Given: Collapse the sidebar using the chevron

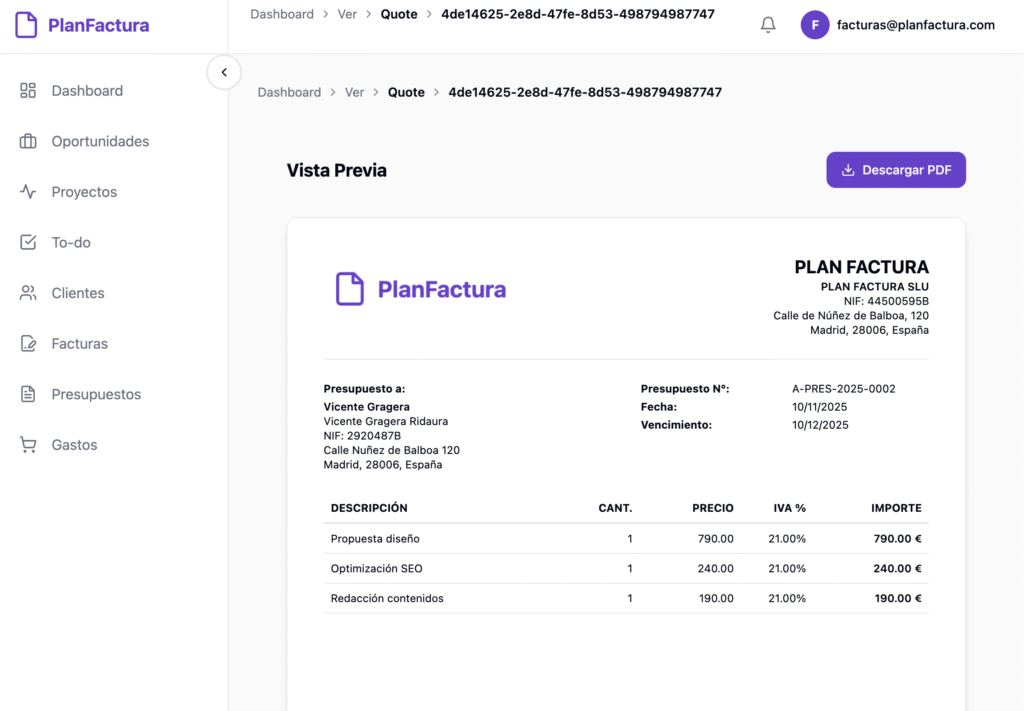Looking at the screenshot, I should click(x=224, y=72).
